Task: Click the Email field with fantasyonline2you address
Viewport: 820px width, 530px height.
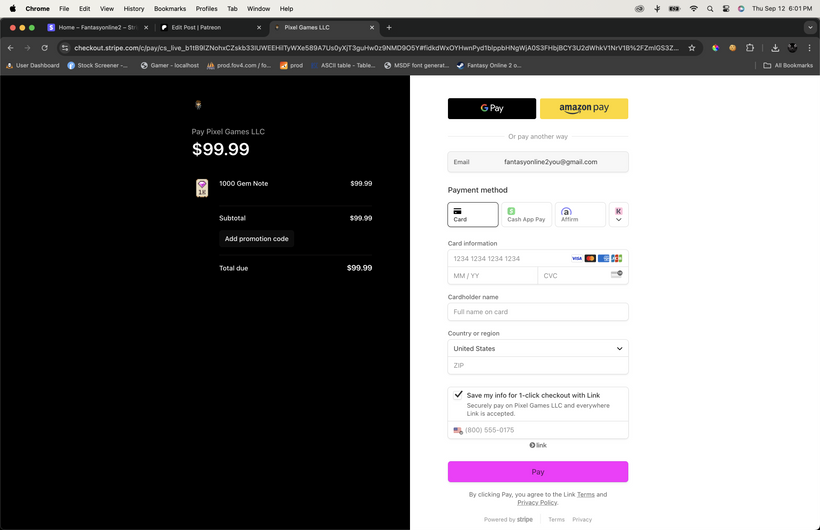Action: click(538, 162)
